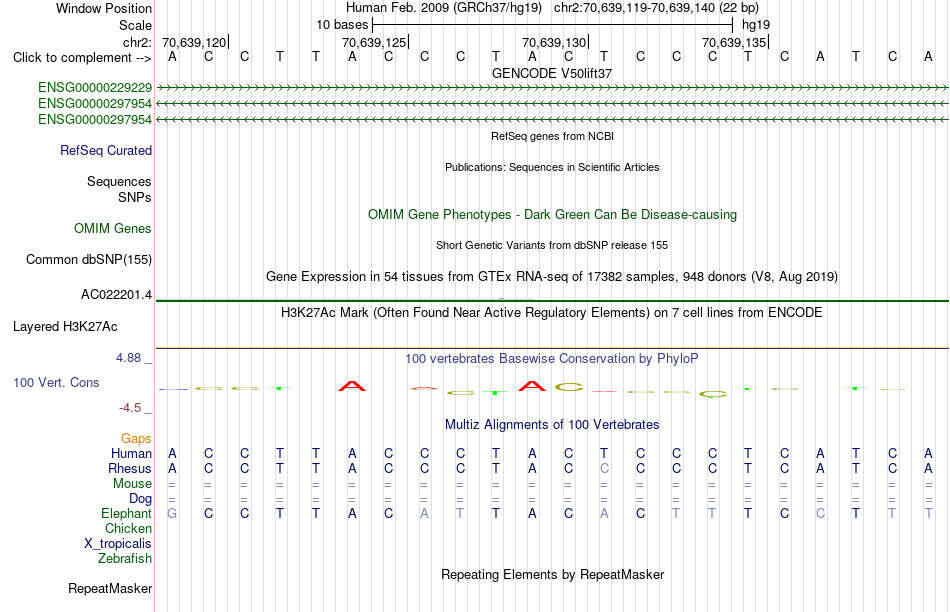Click 'Short Genetic Variants from dbSNP' title
Viewport: 950px width, 612px height.
point(552,245)
